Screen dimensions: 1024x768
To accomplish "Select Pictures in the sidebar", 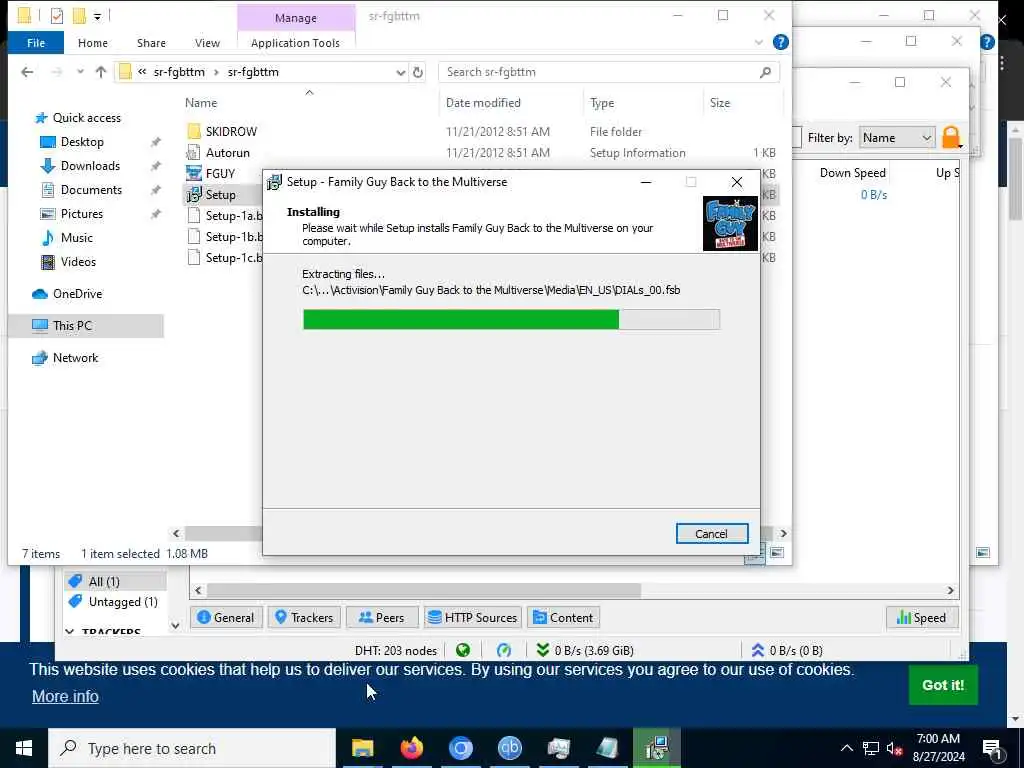I will 82,214.
